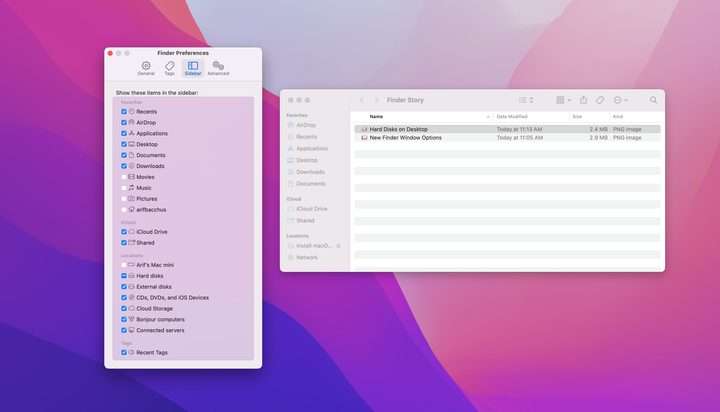Image resolution: width=720 pixels, height=412 pixels.
Task: Eject the Install macOS volume
Action: [338, 246]
